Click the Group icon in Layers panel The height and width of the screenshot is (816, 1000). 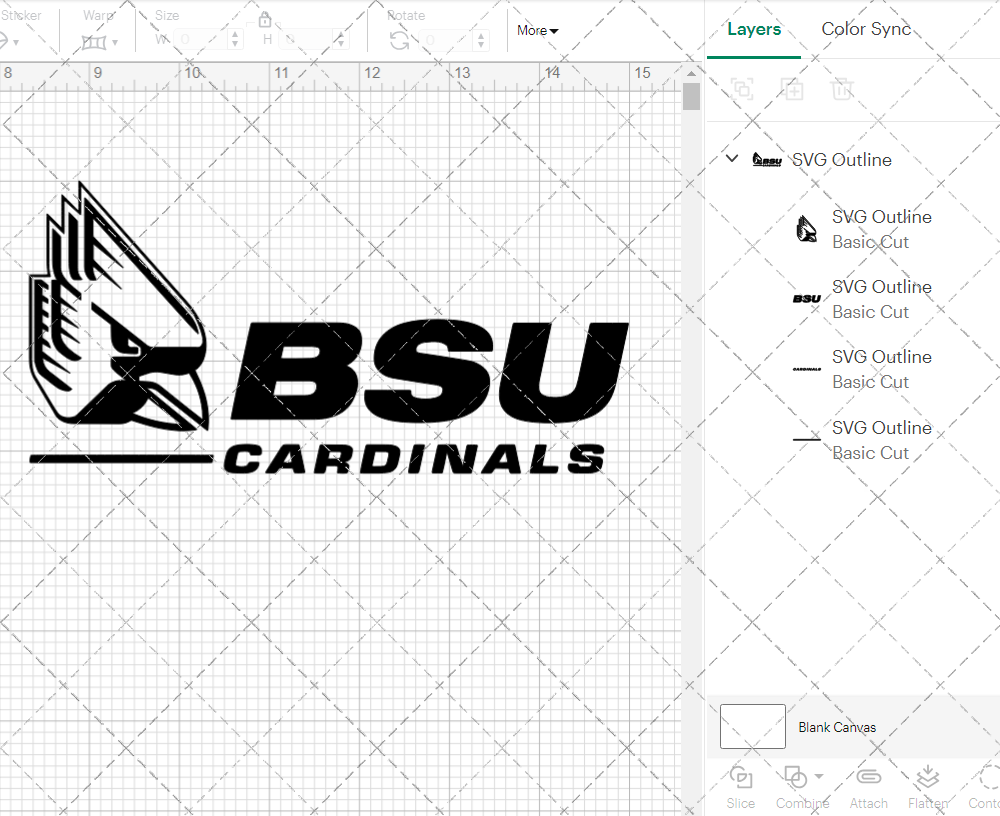pyautogui.click(x=742, y=89)
